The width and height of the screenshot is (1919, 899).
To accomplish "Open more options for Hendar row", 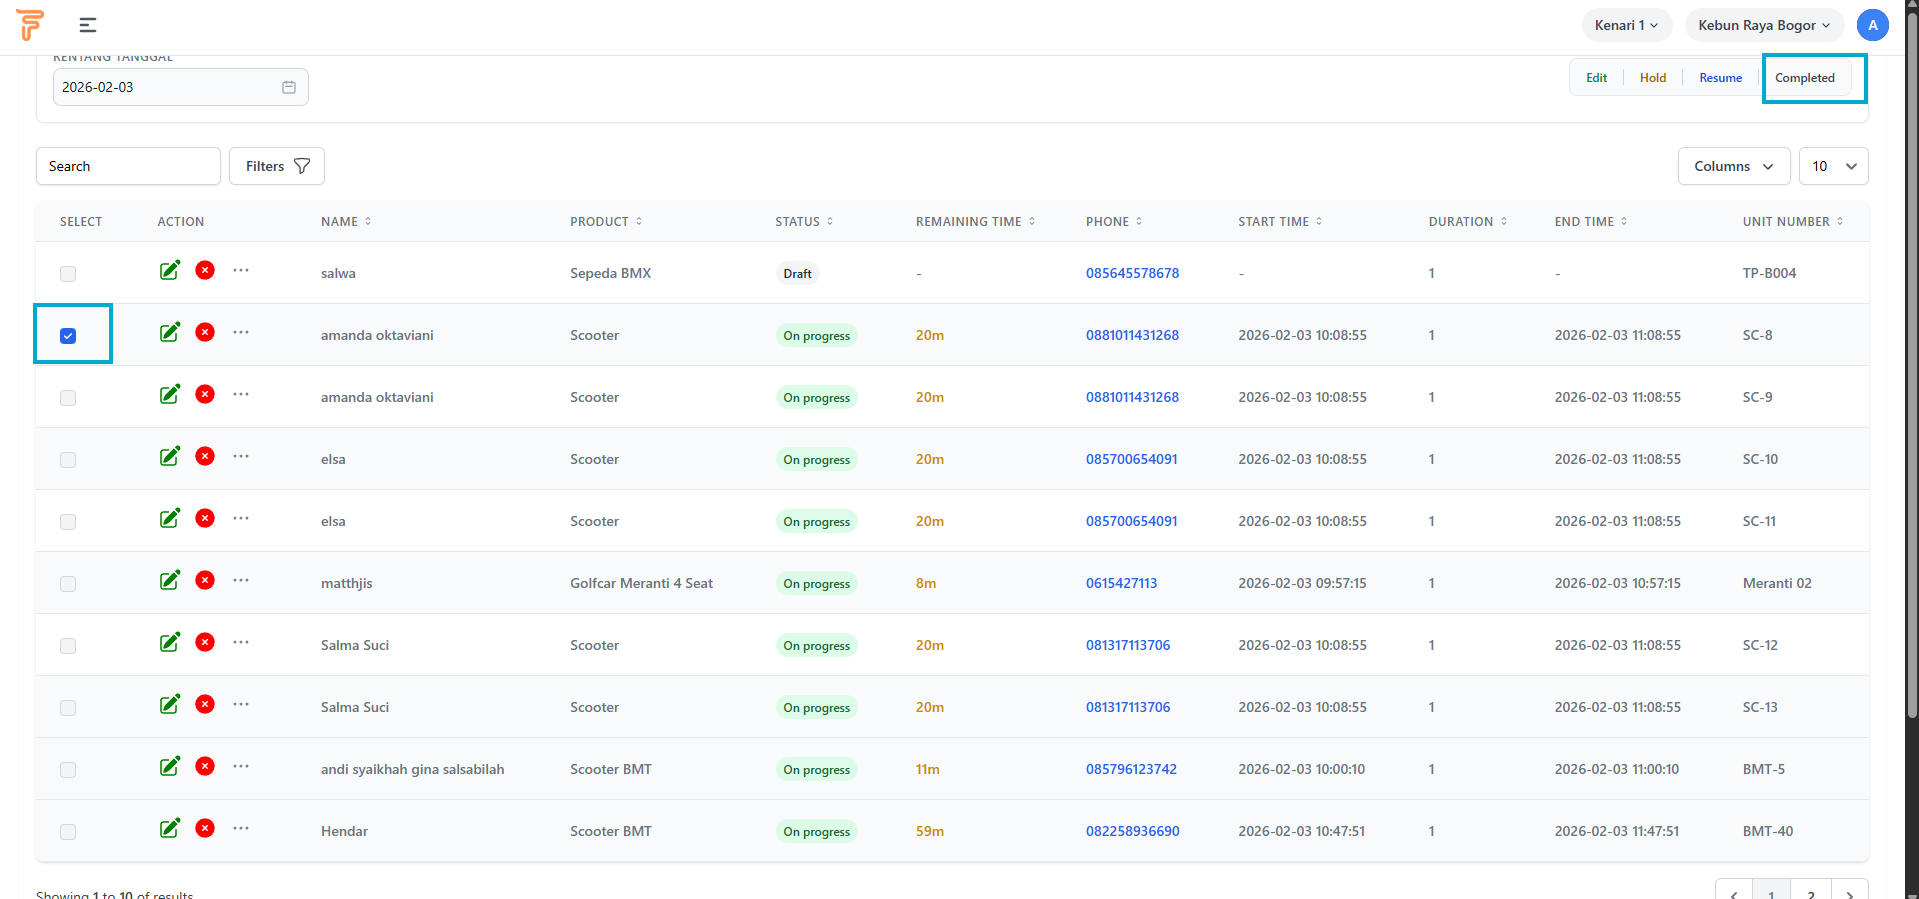I will click(x=241, y=828).
